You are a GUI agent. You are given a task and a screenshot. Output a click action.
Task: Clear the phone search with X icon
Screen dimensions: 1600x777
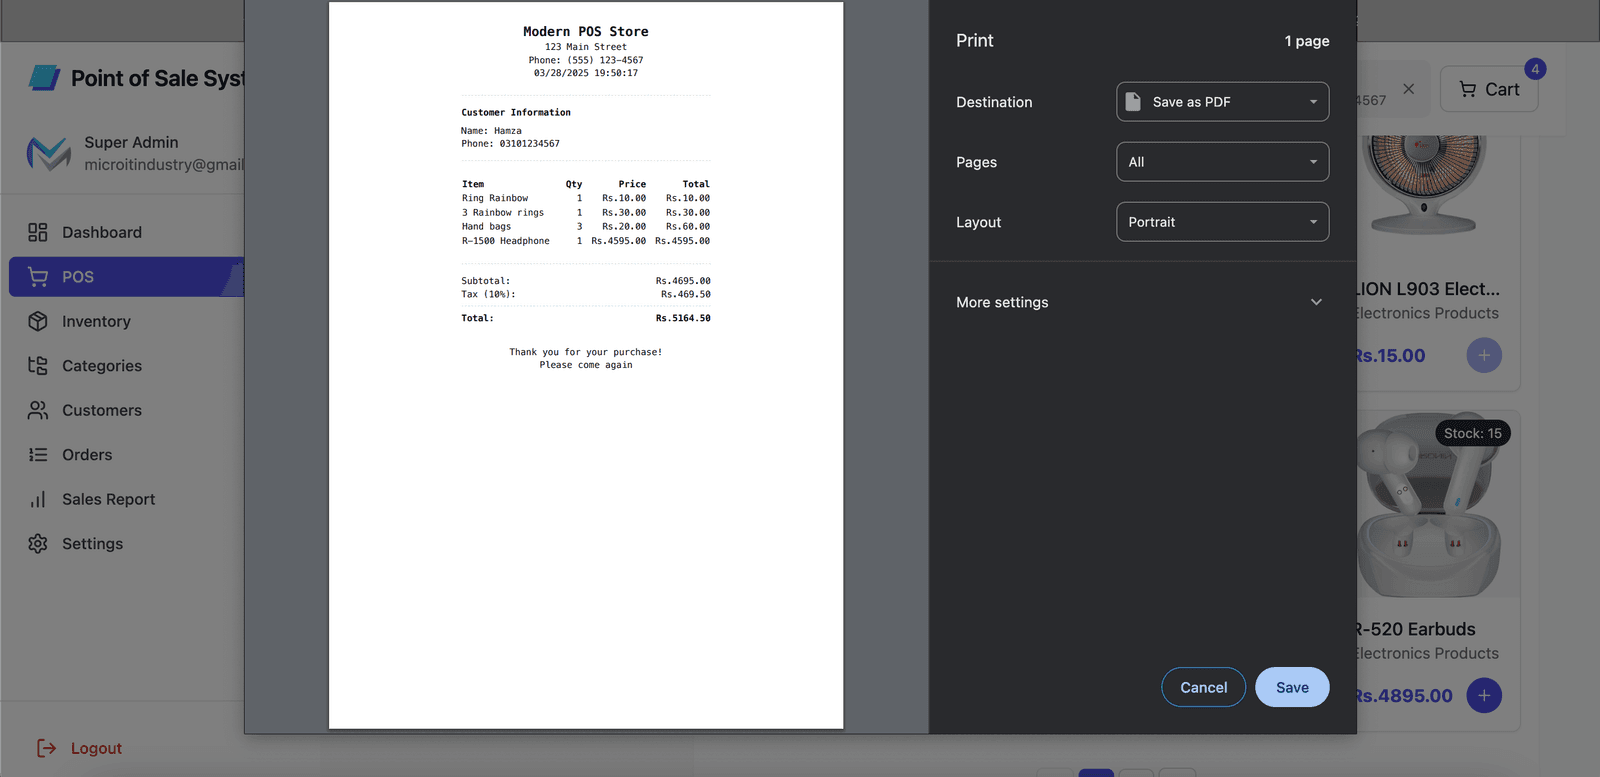click(x=1408, y=89)
